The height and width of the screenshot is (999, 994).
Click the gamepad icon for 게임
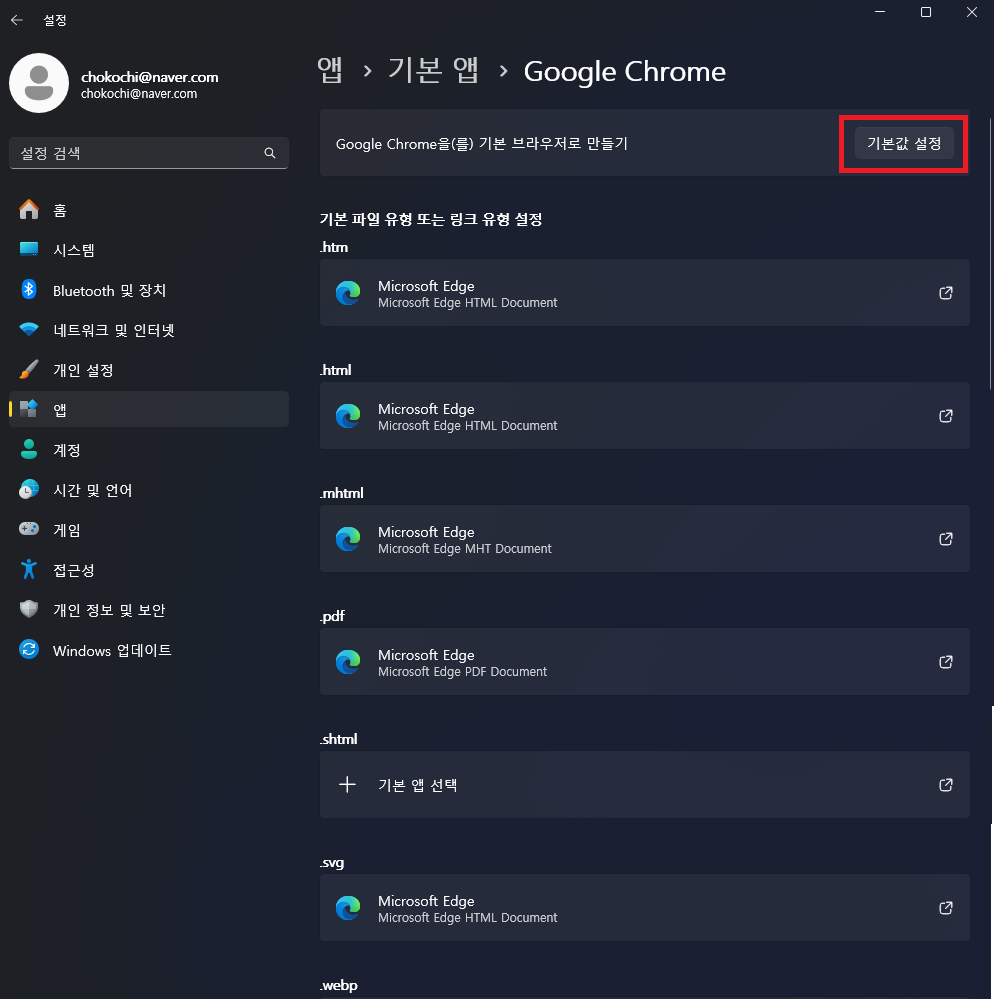(29, 529)
